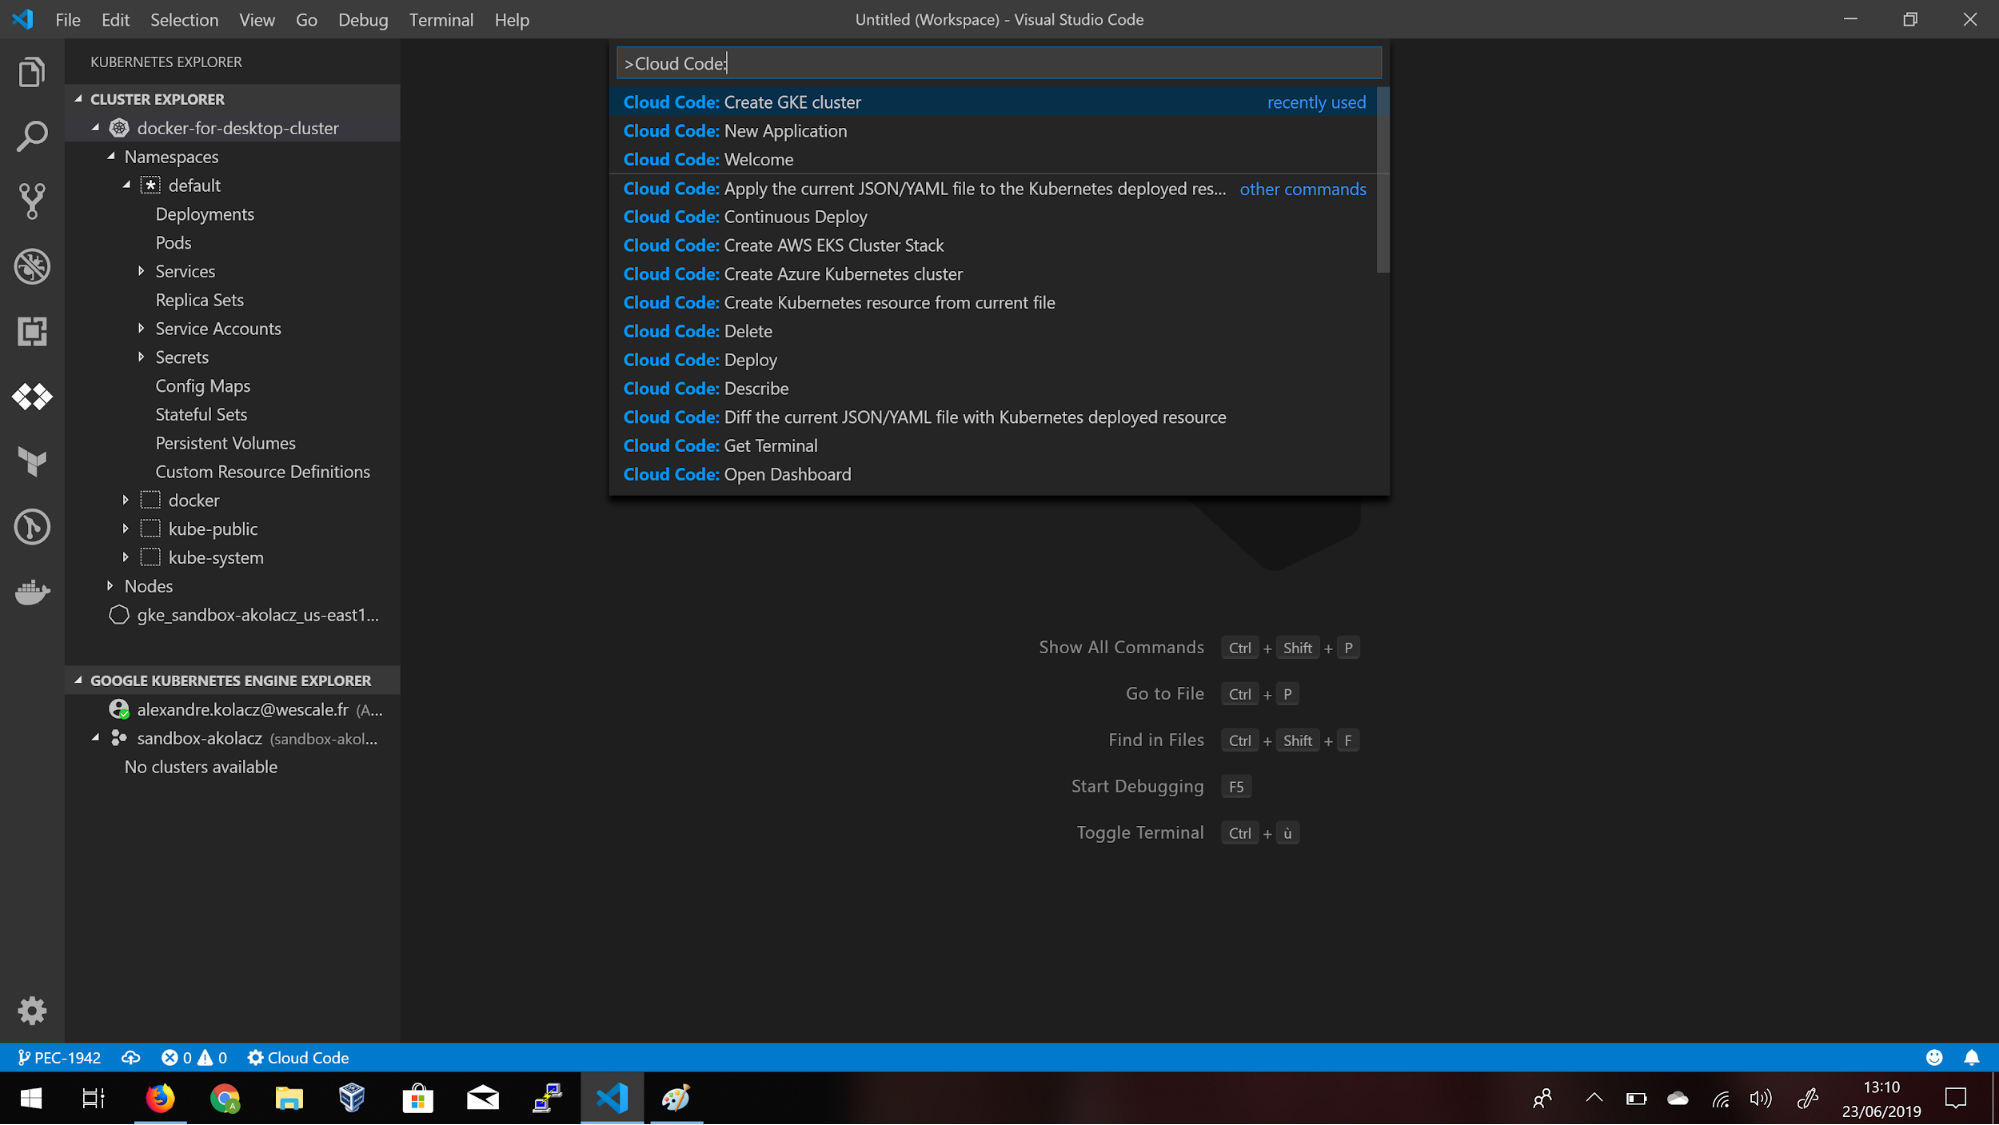Open the Go menu in the menu bar
Screen dimensions: 1999x1125
point(306,20)
